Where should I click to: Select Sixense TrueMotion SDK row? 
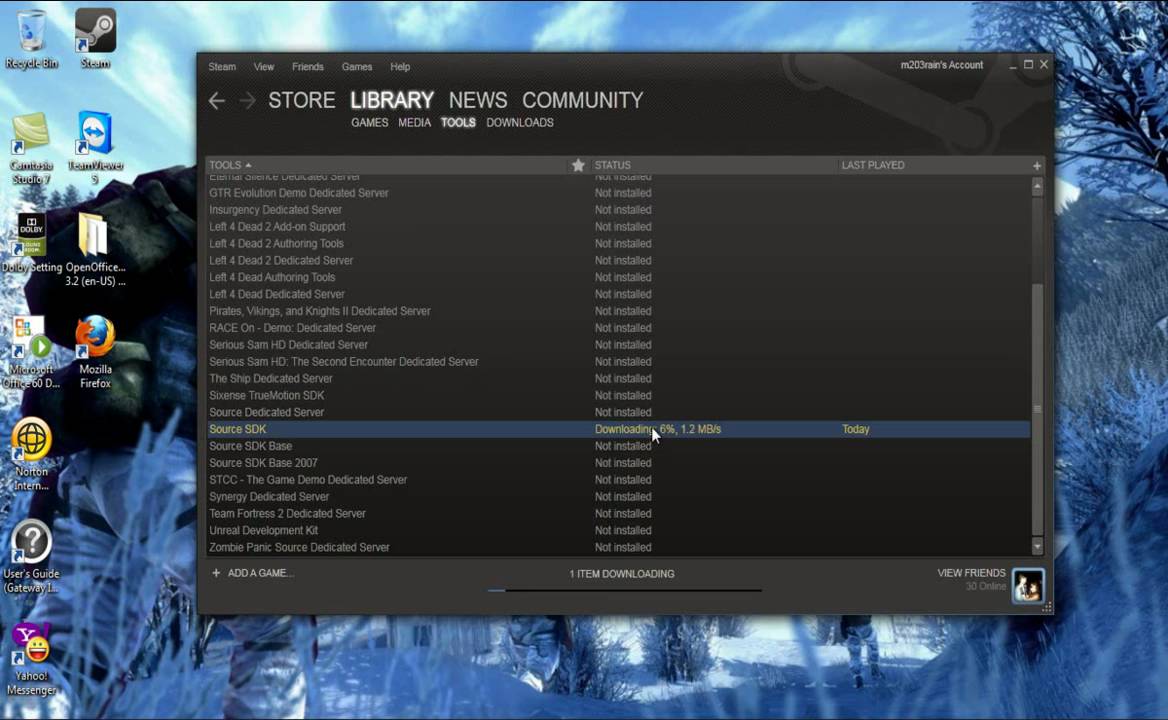[618, 395]
